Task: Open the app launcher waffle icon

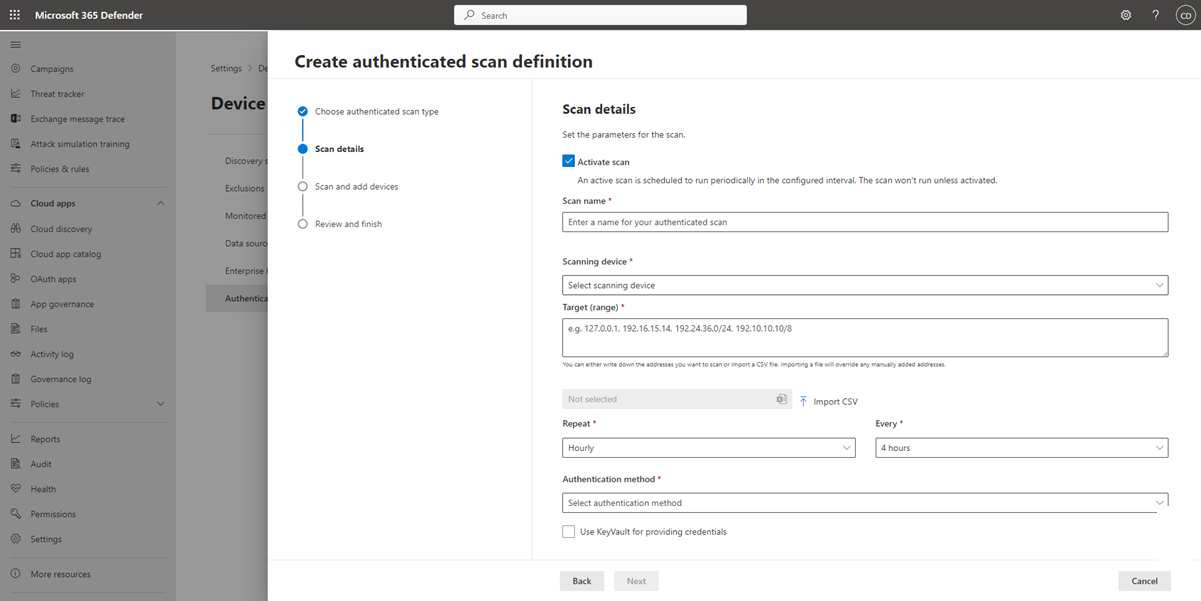Action: pos(15,15)
